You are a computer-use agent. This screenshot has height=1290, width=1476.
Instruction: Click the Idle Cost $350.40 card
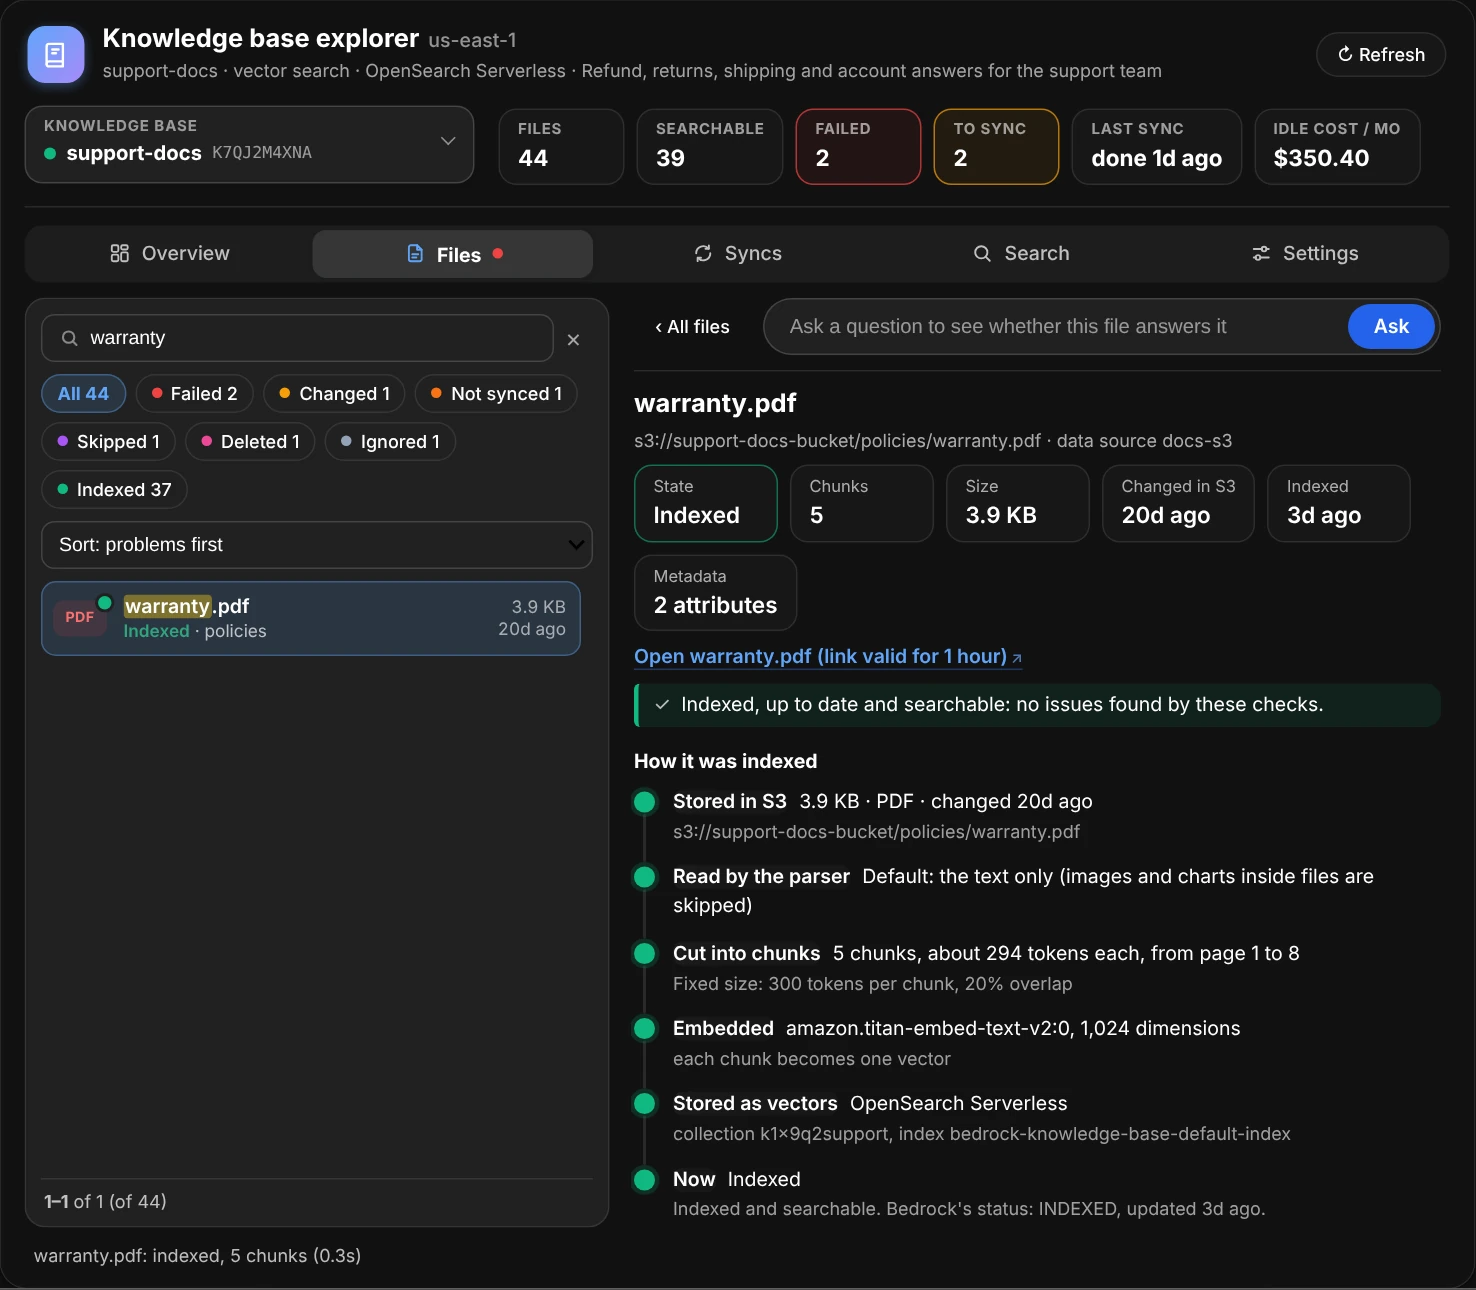point(1337,147)
